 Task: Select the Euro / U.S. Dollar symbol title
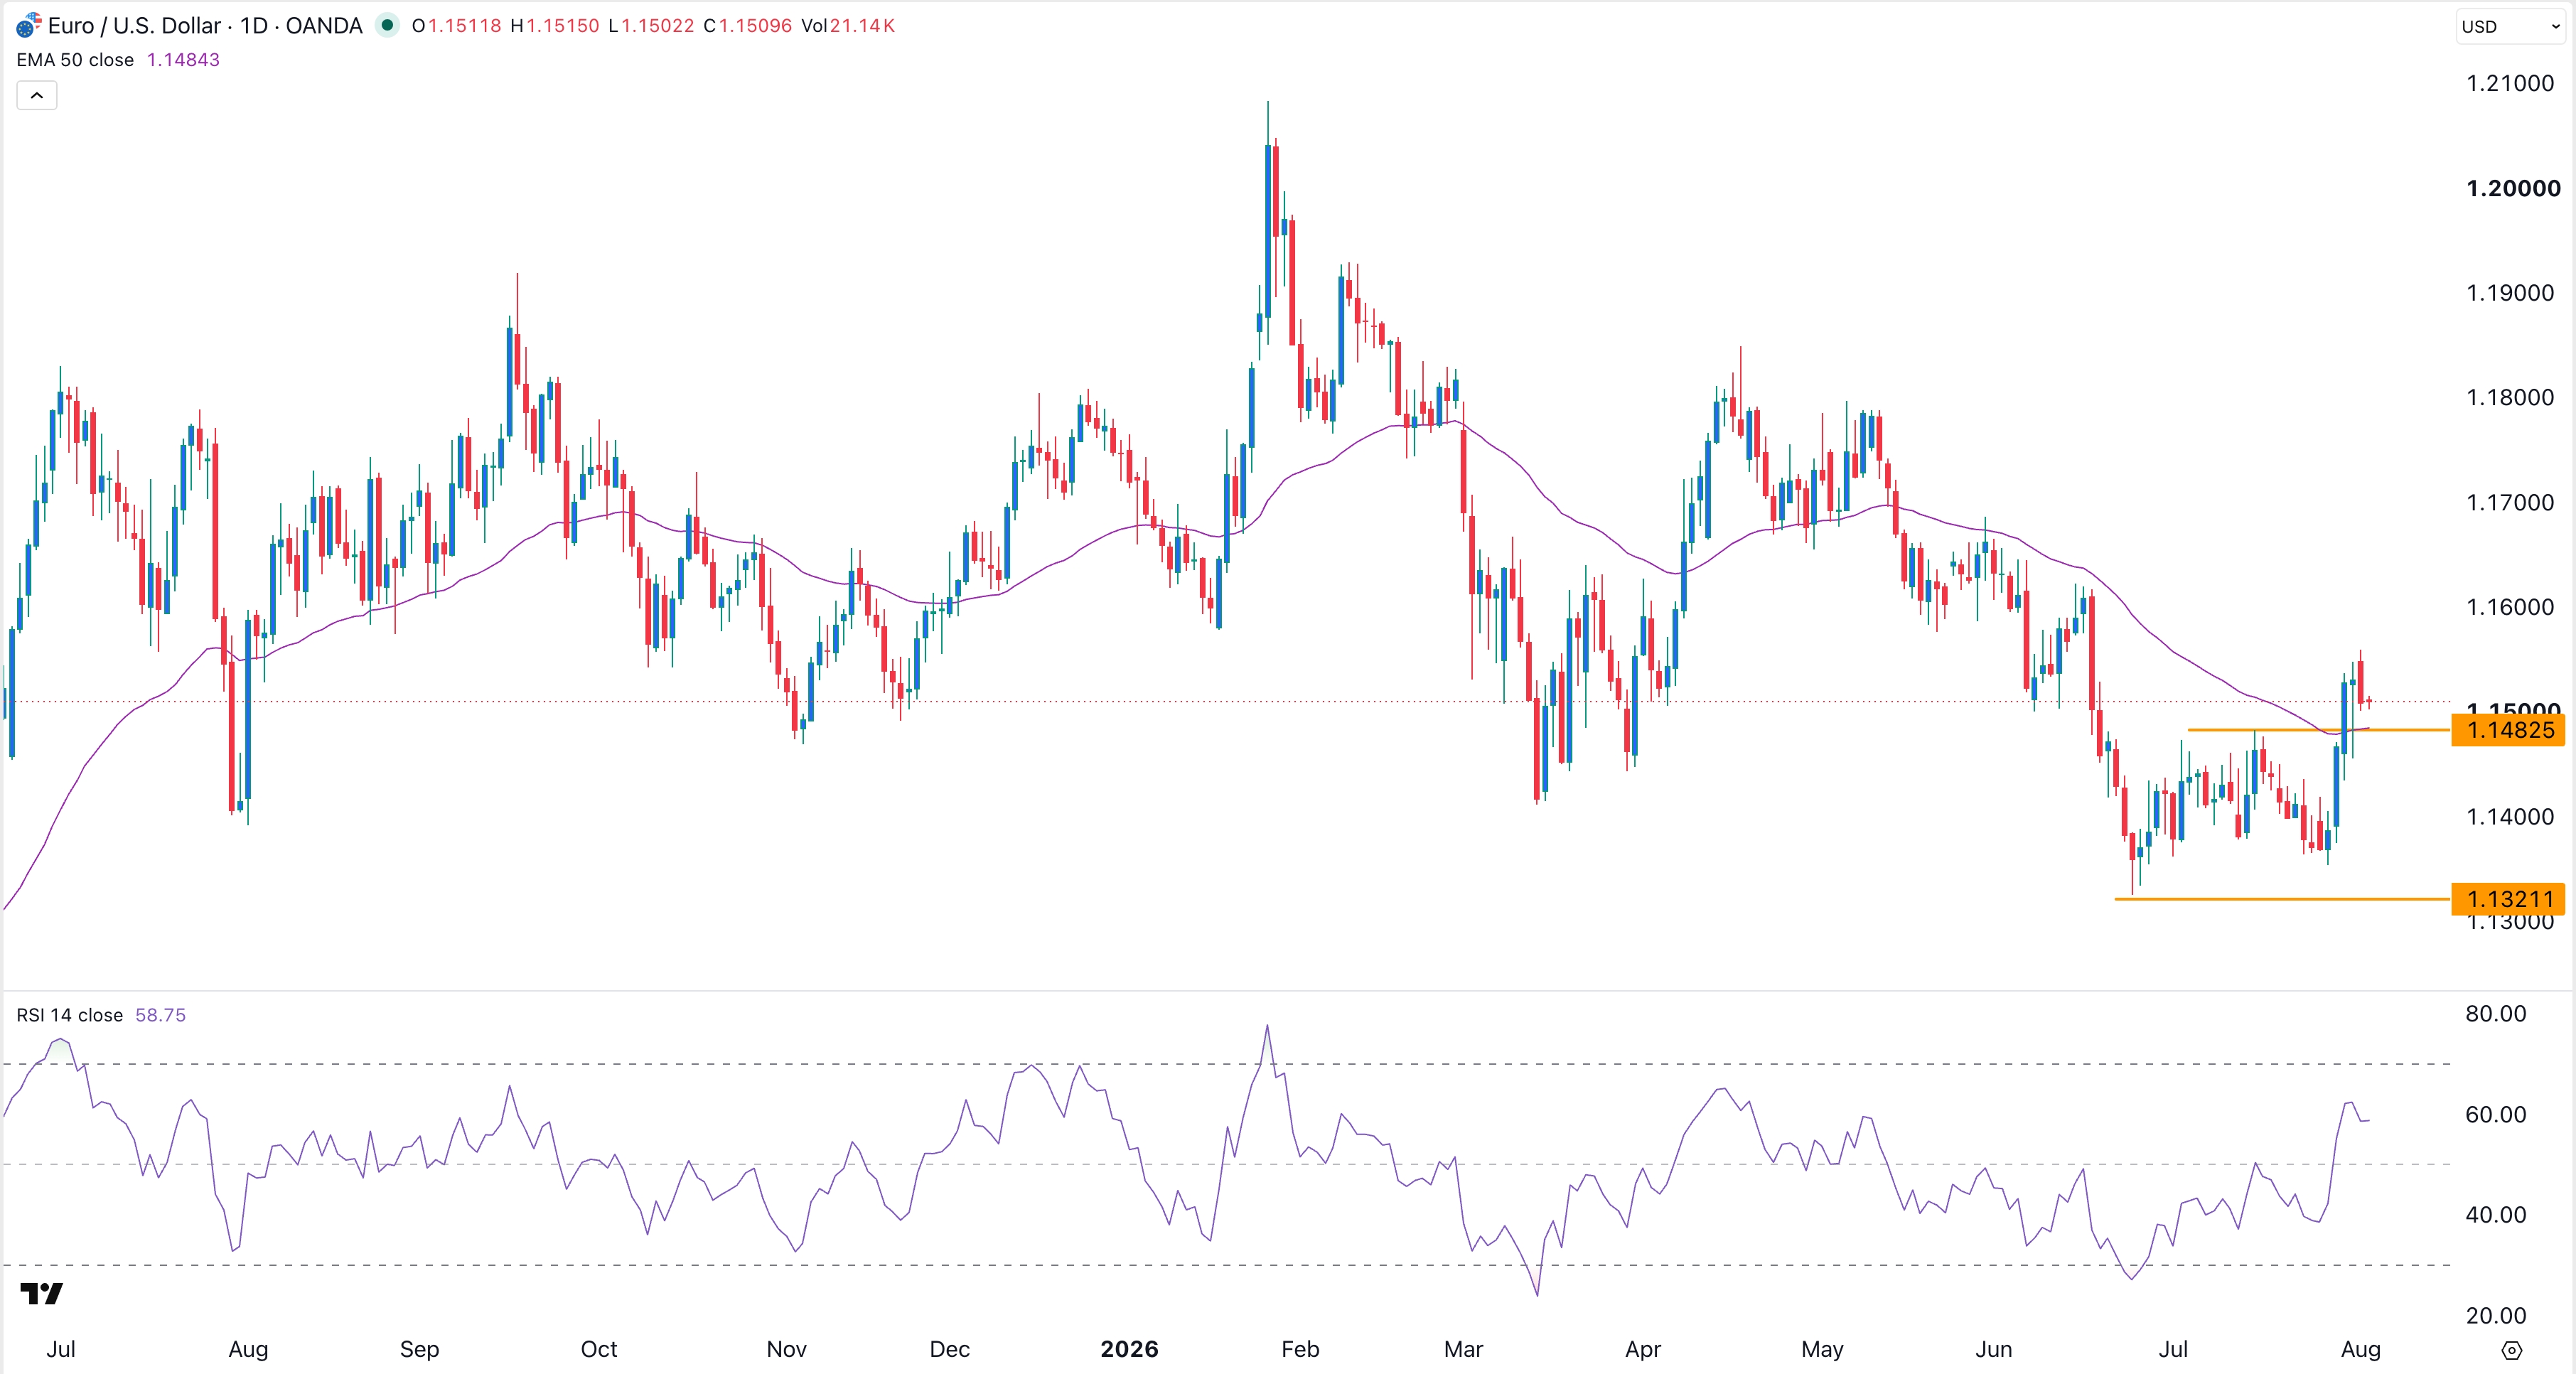click(x=205, y=25)
